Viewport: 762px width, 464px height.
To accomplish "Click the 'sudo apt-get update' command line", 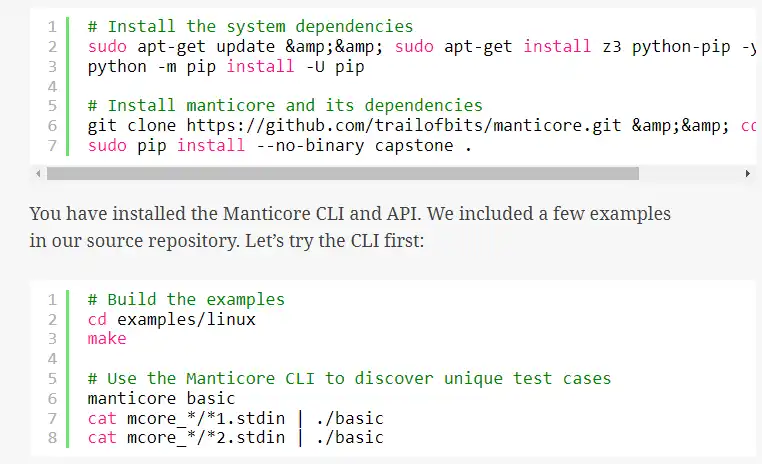I will [x=422, y=47].
